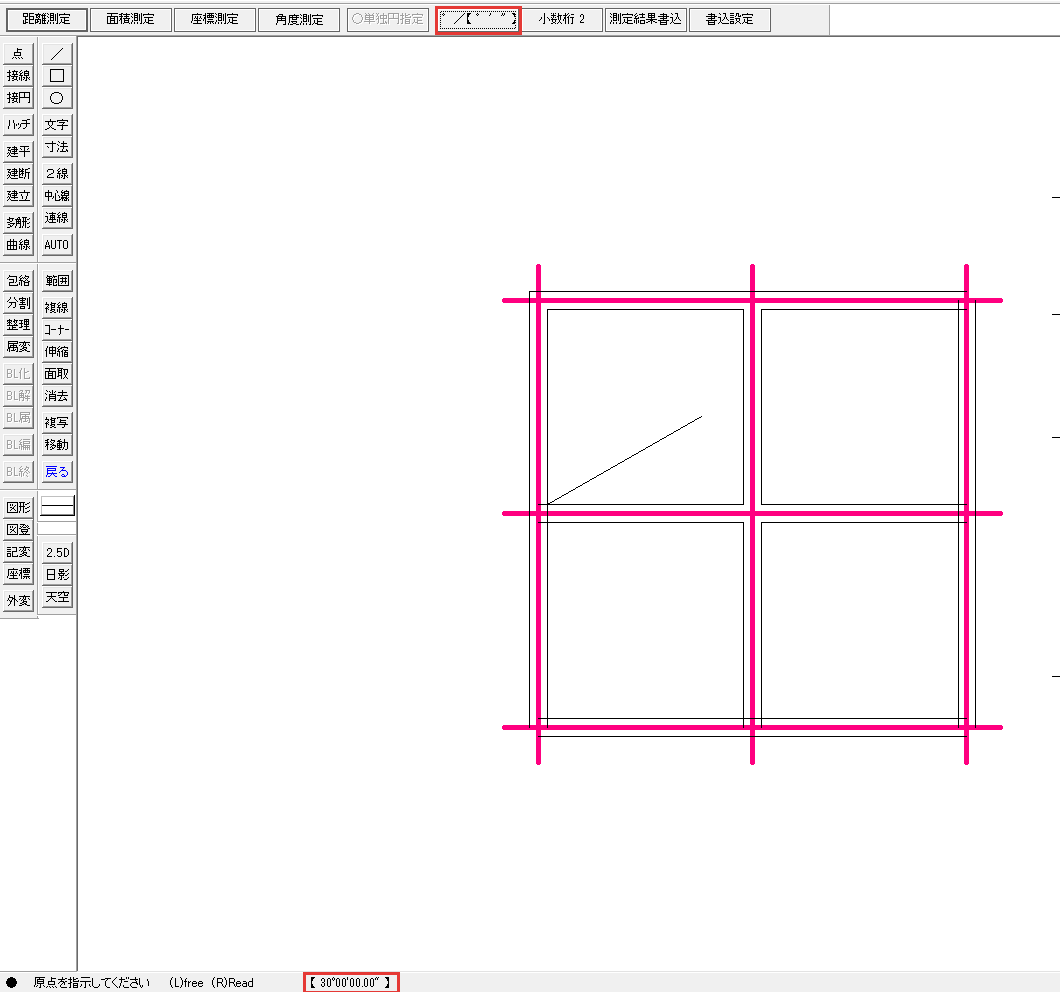1060x992 pixels.
Task: Select the 寸法 dimension tool
Action: tap(57, 147)
